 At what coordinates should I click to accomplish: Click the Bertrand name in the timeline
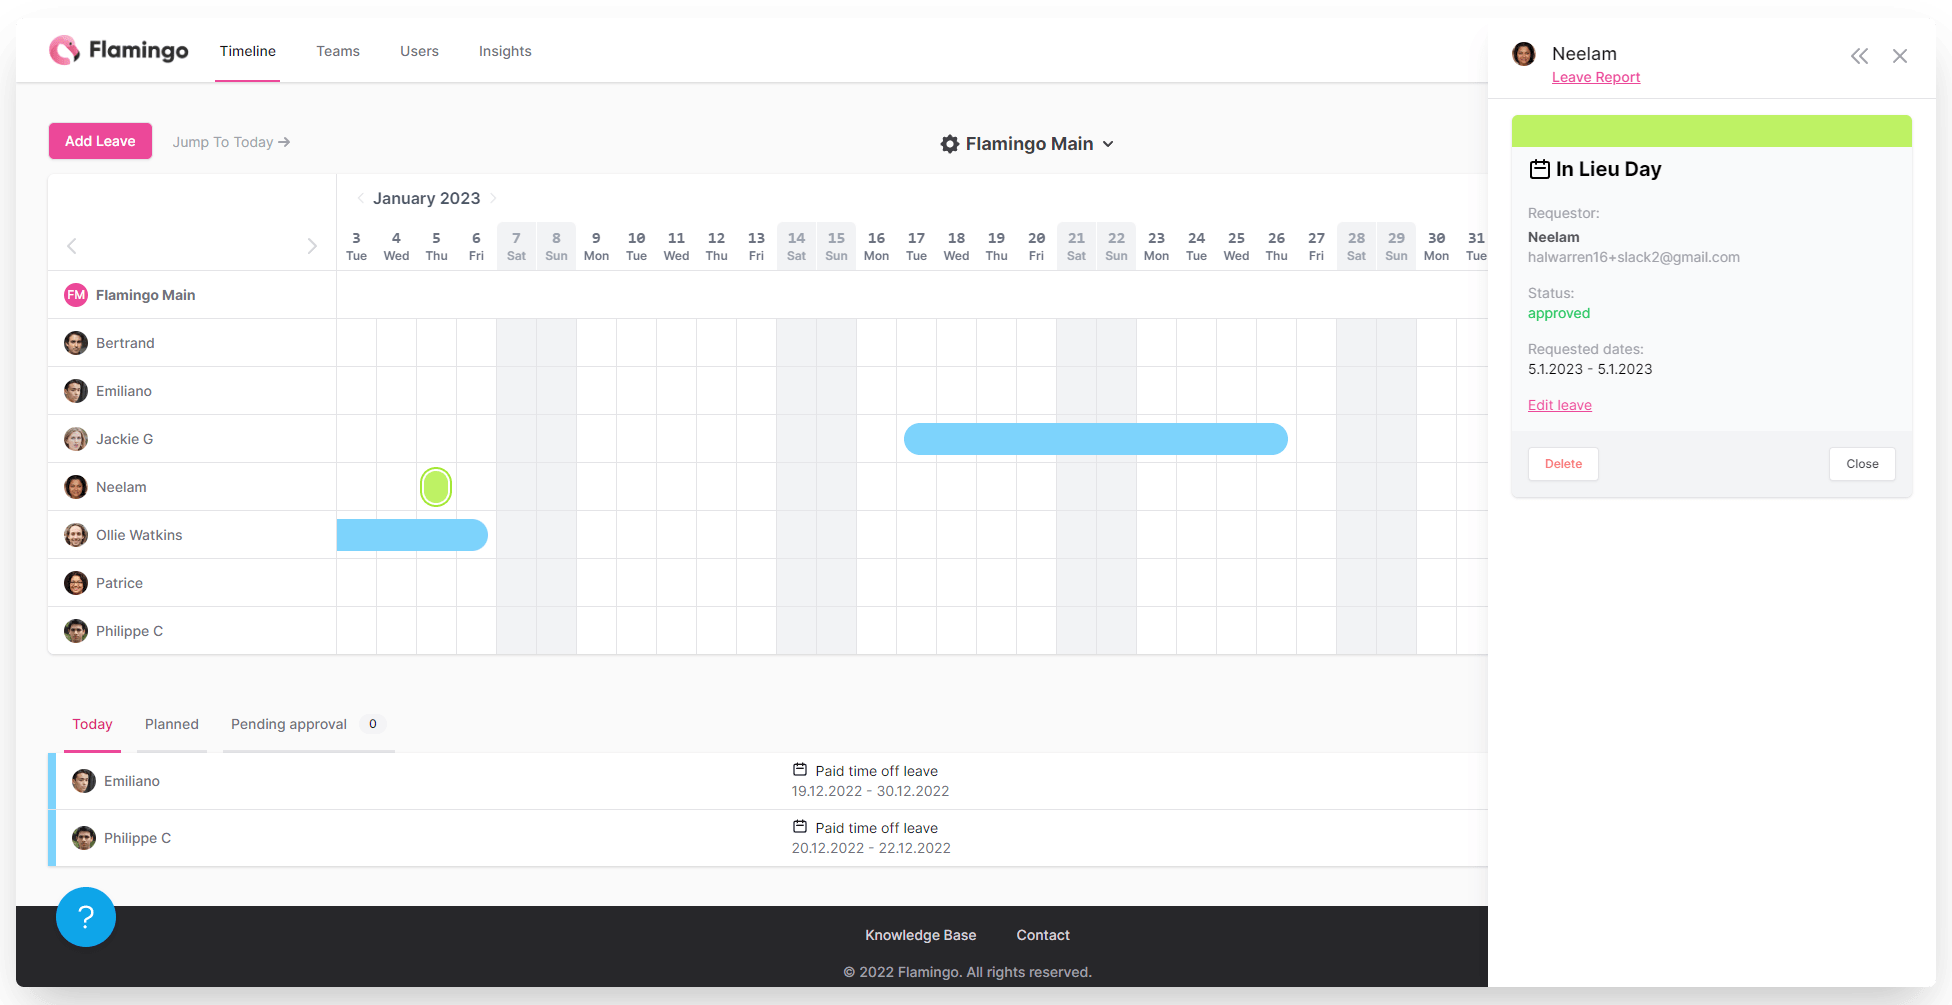click(125, 343)
